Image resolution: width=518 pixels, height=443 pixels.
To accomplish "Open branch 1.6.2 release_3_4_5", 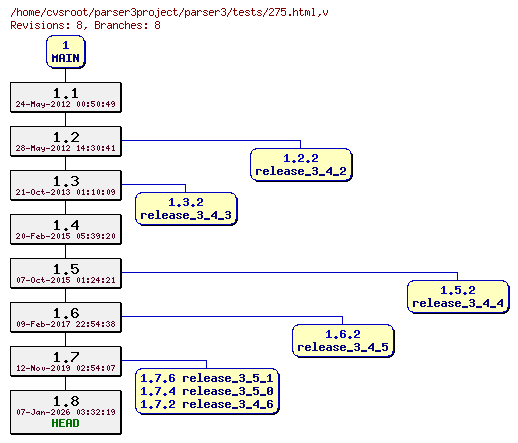I will click(343, 341).
